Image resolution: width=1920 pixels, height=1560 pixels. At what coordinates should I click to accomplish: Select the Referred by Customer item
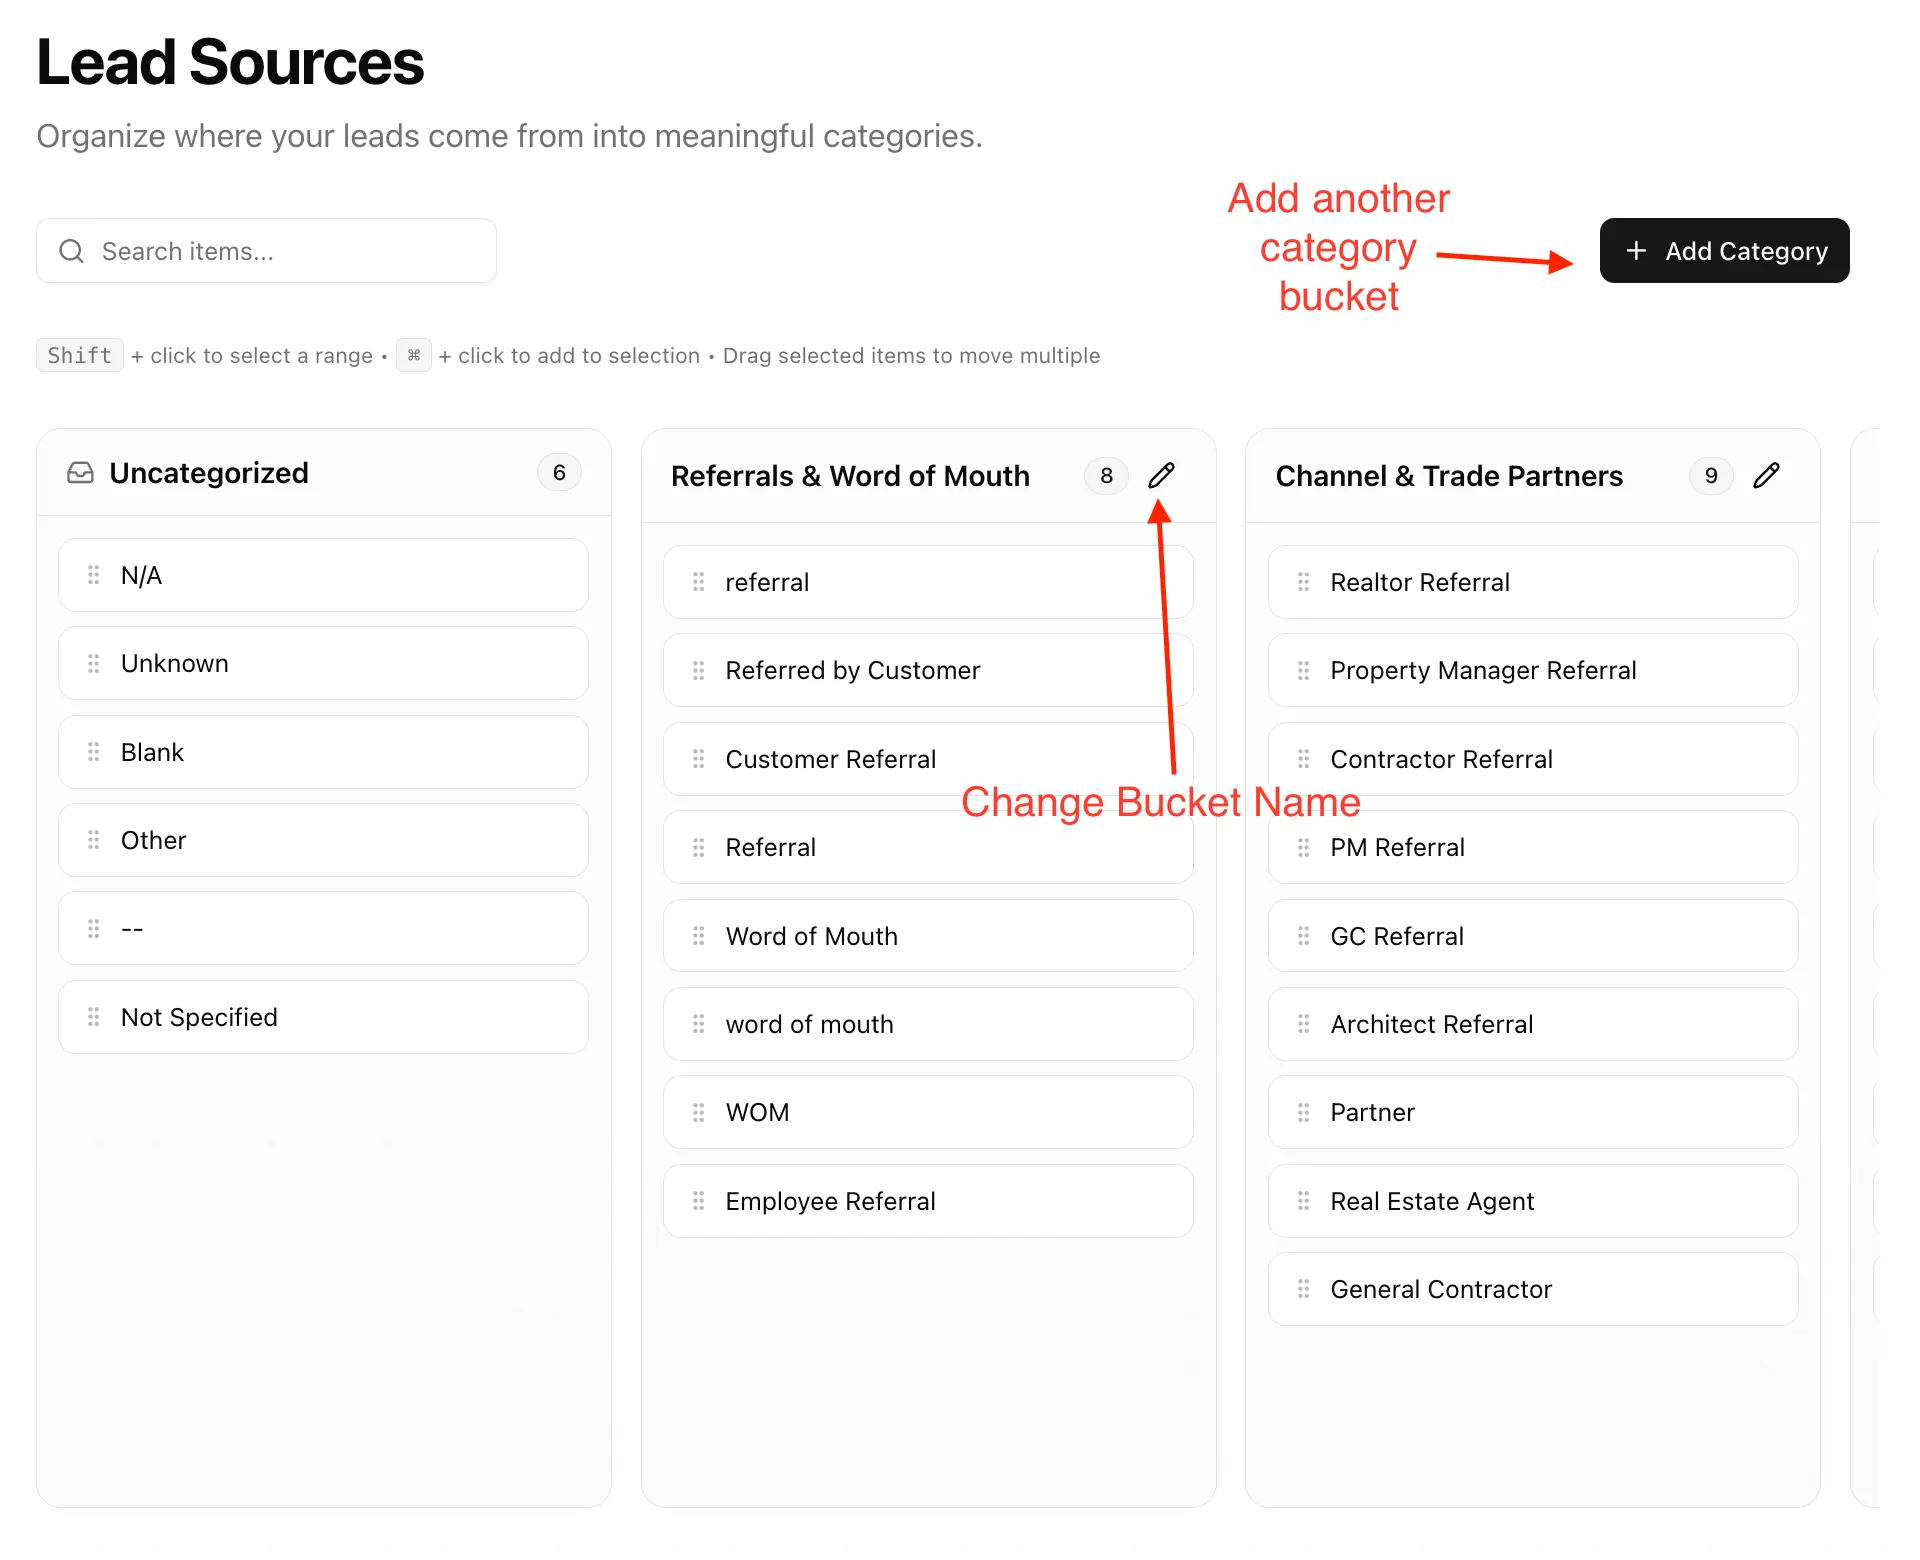point(928,670)
